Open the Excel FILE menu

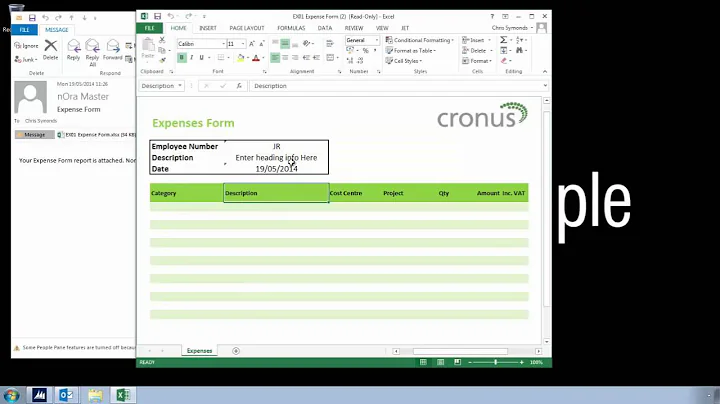point(149,28)
